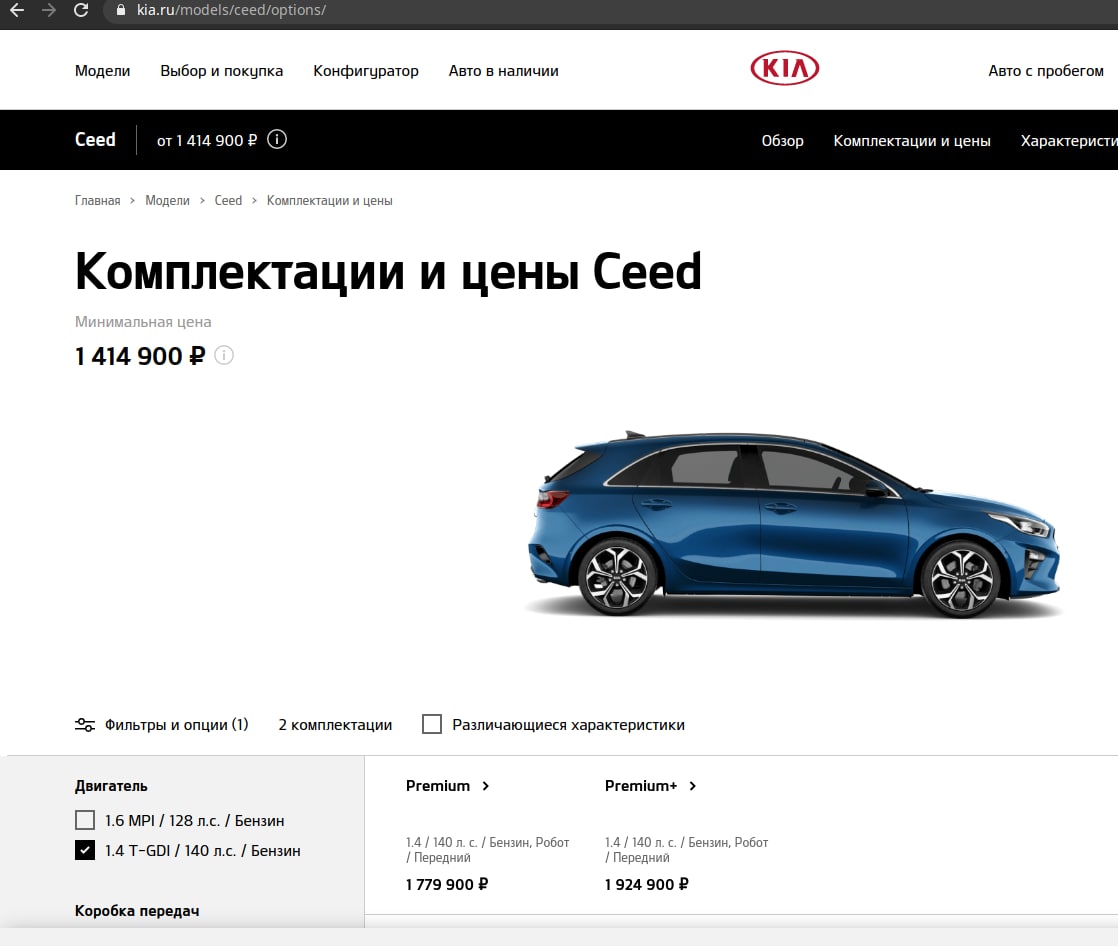Viewport: 1118px width, 946px height.
Task: Click the Минимальная цена label
Action: tap(143, 322)
